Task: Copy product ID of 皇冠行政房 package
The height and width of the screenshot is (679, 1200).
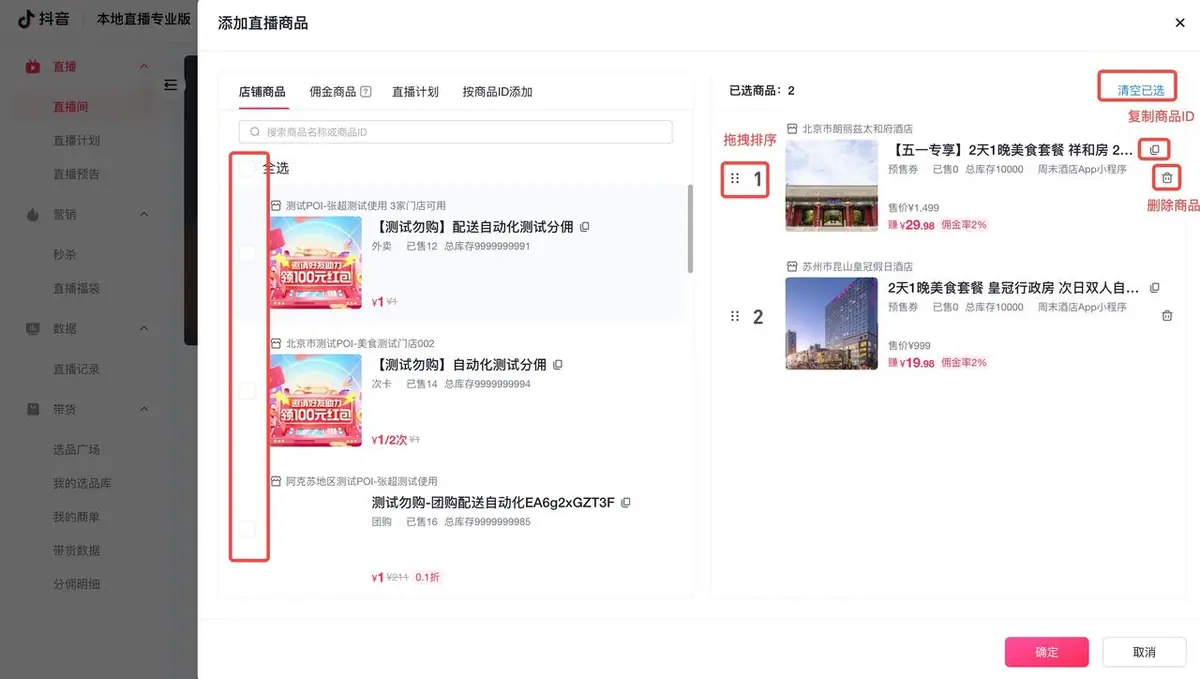Action: 1155,288
